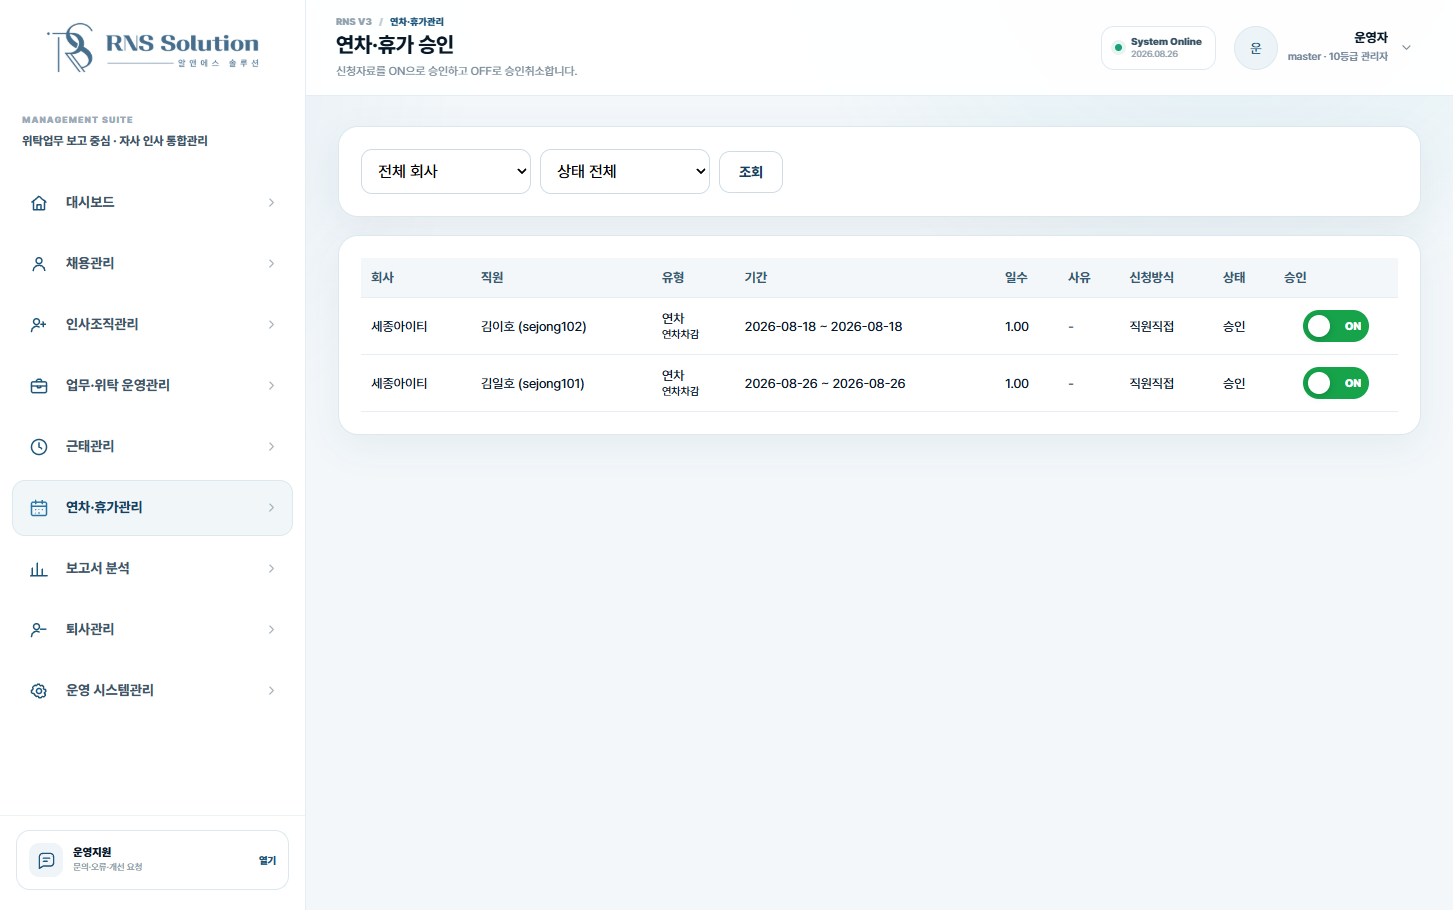Click the 직원 column header

pos(492,278)
